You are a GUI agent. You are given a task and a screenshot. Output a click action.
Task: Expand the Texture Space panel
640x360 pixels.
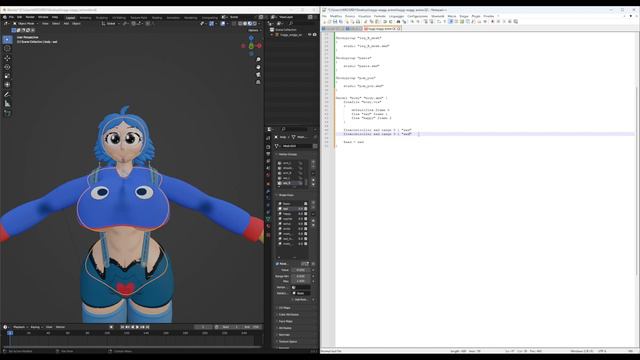[287, 341]
